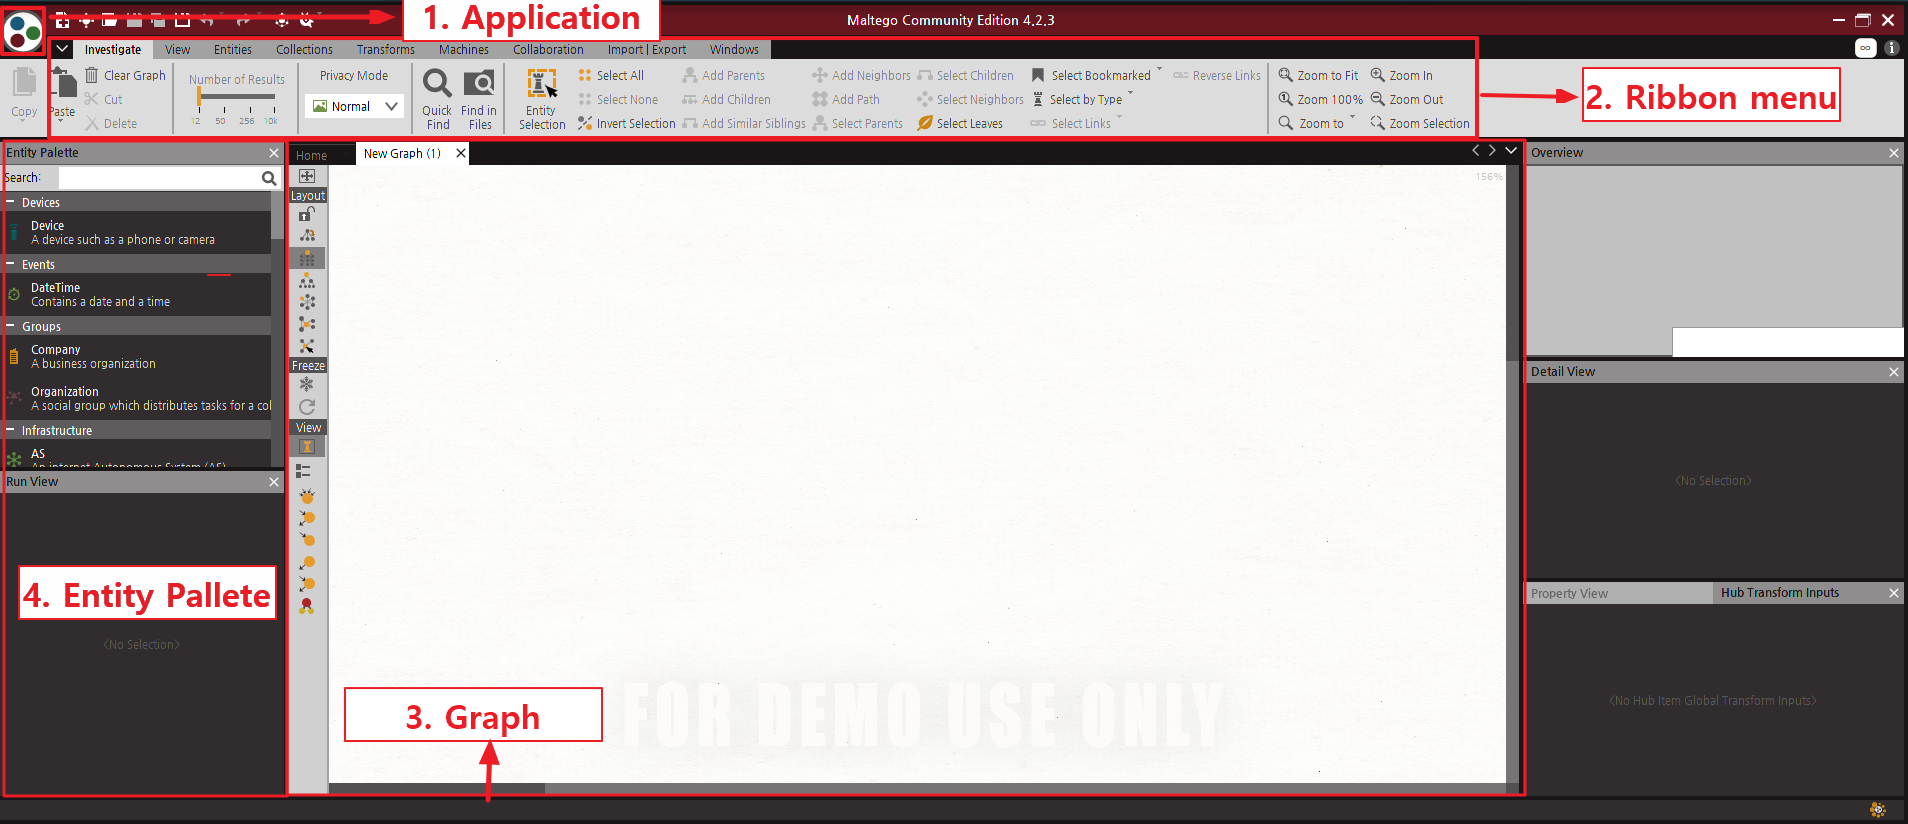Select the Company entity in palette
1908x824 pixels.
click(138, 356)
